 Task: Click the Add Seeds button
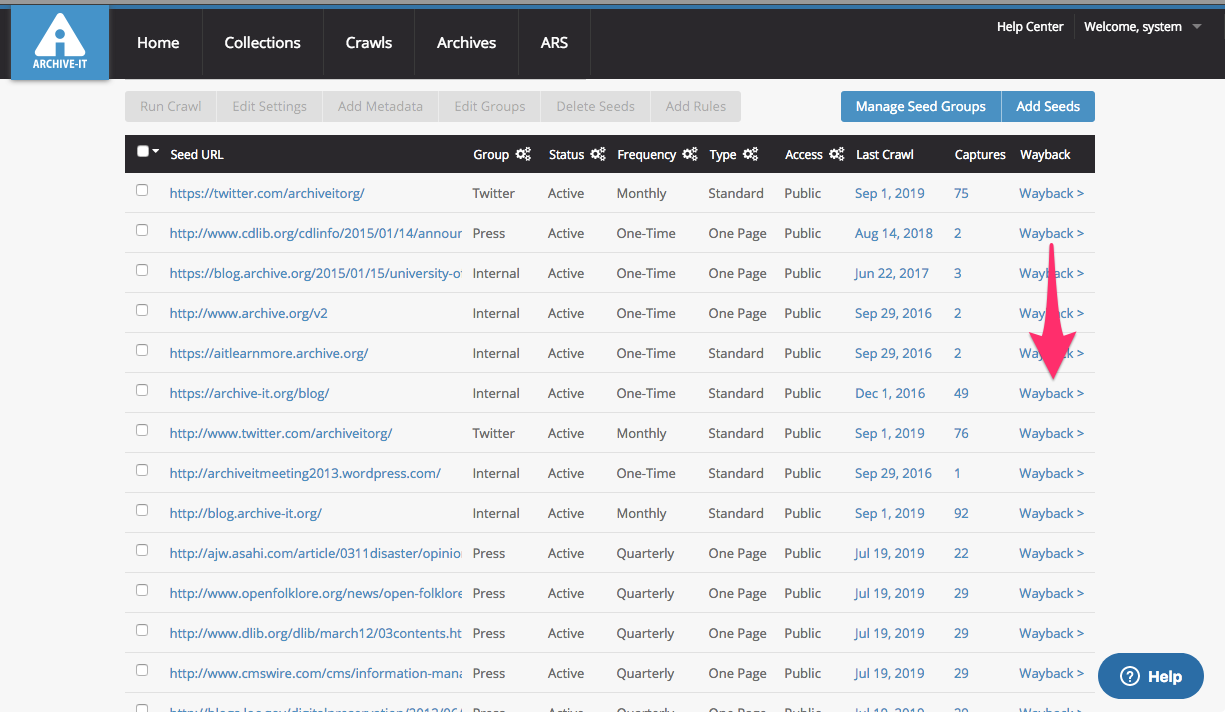click(x=1048, y=106)
